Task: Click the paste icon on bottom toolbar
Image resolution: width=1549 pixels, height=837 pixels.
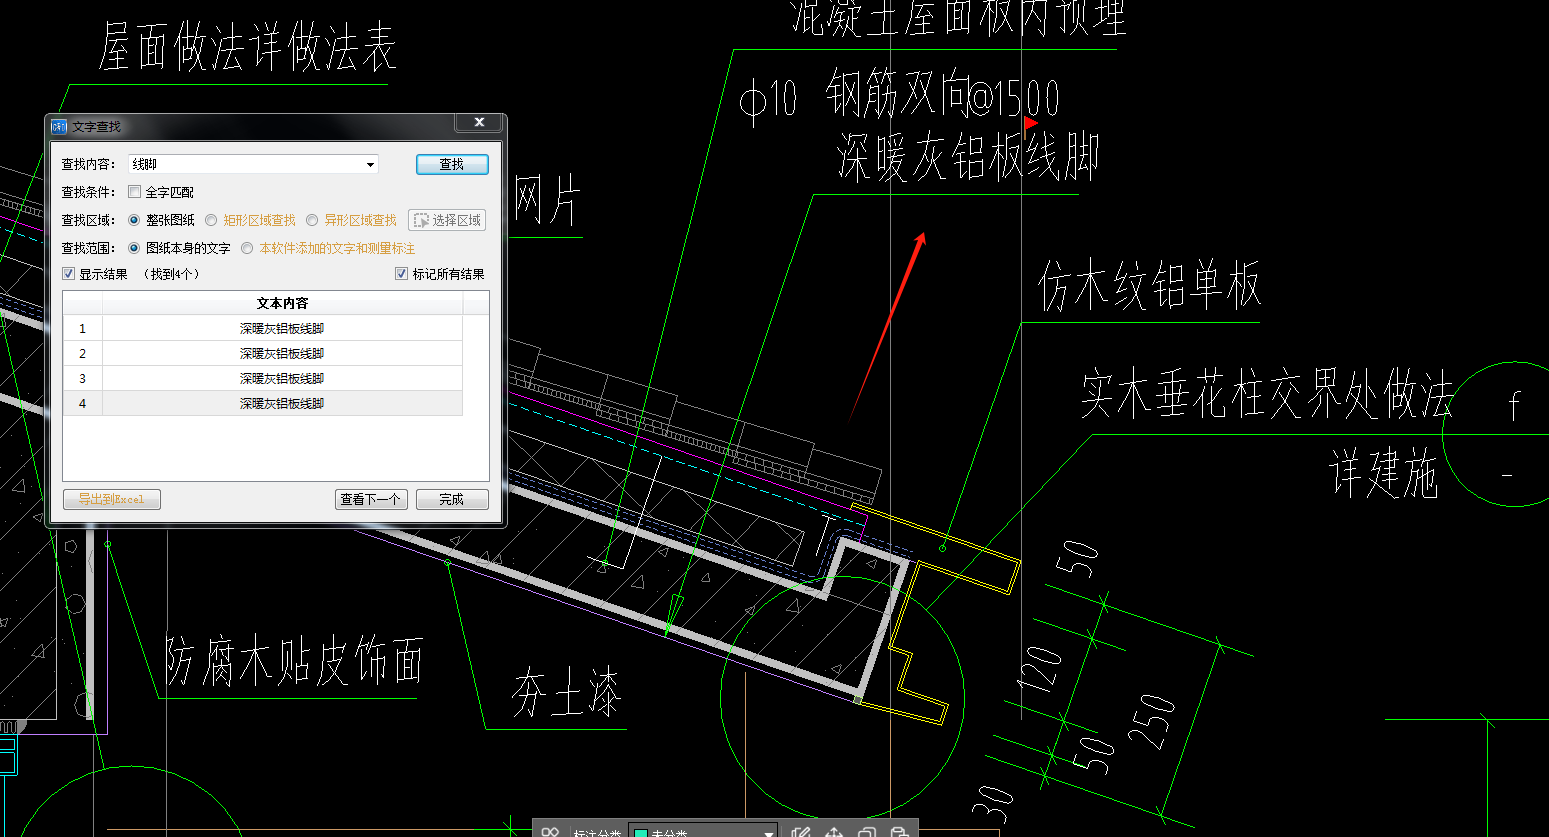Action: click(900, 832)
